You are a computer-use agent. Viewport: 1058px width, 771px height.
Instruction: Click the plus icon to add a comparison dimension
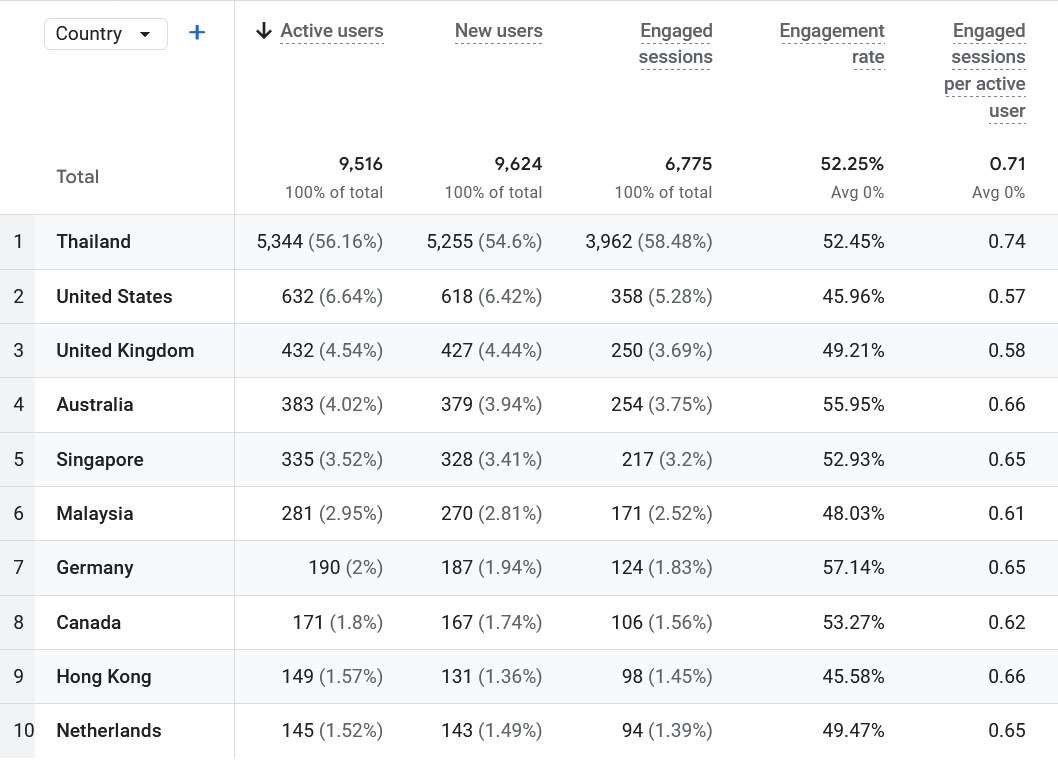(x=197, y=32)
